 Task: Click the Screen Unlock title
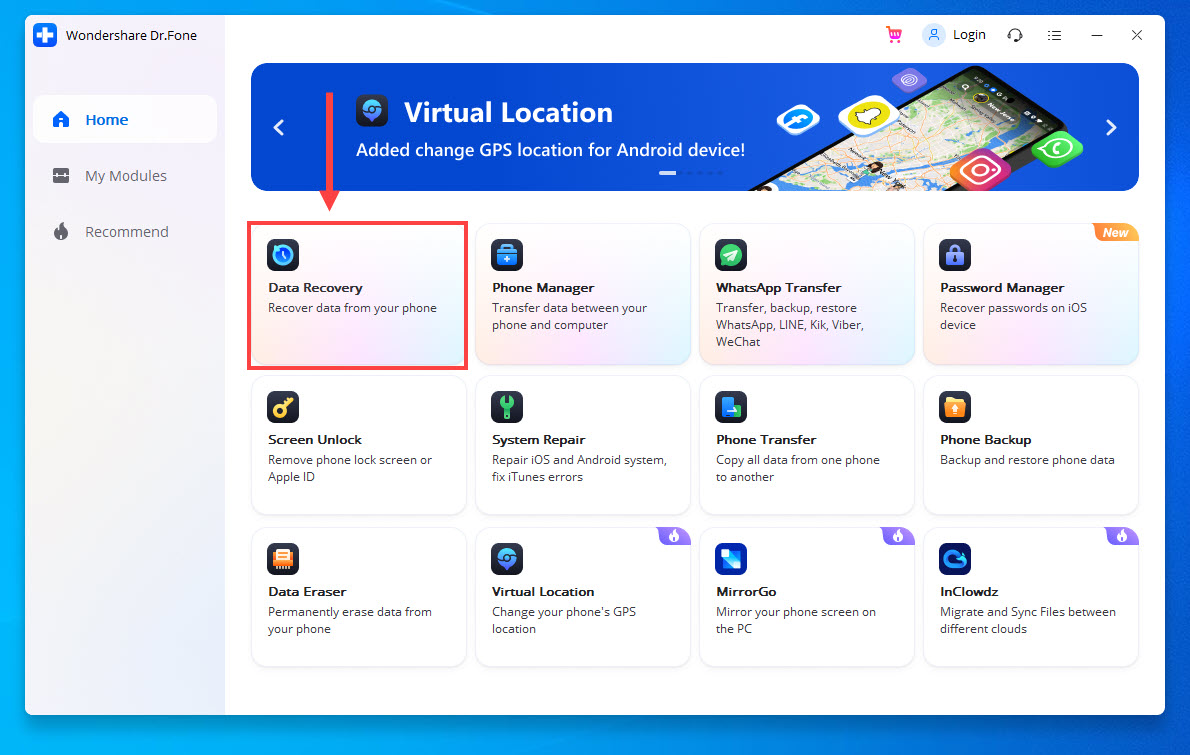click(x=314, y=439)
